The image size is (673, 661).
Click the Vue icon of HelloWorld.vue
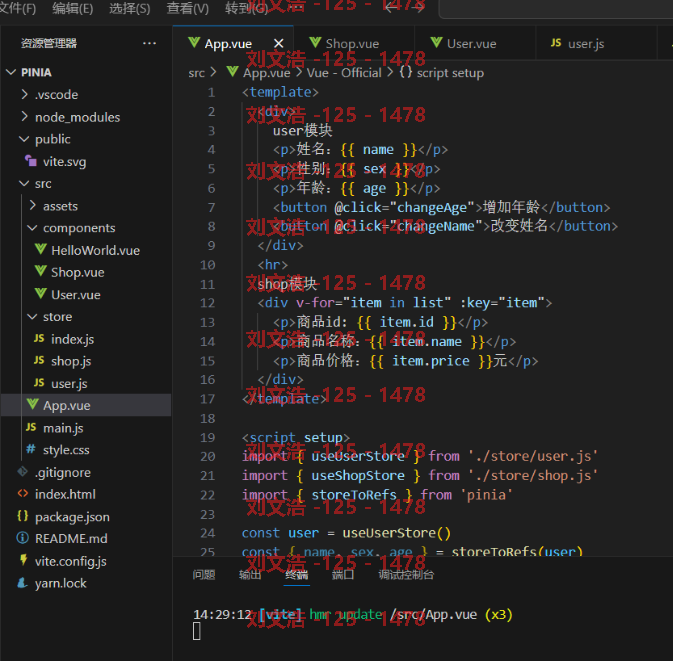41,249
